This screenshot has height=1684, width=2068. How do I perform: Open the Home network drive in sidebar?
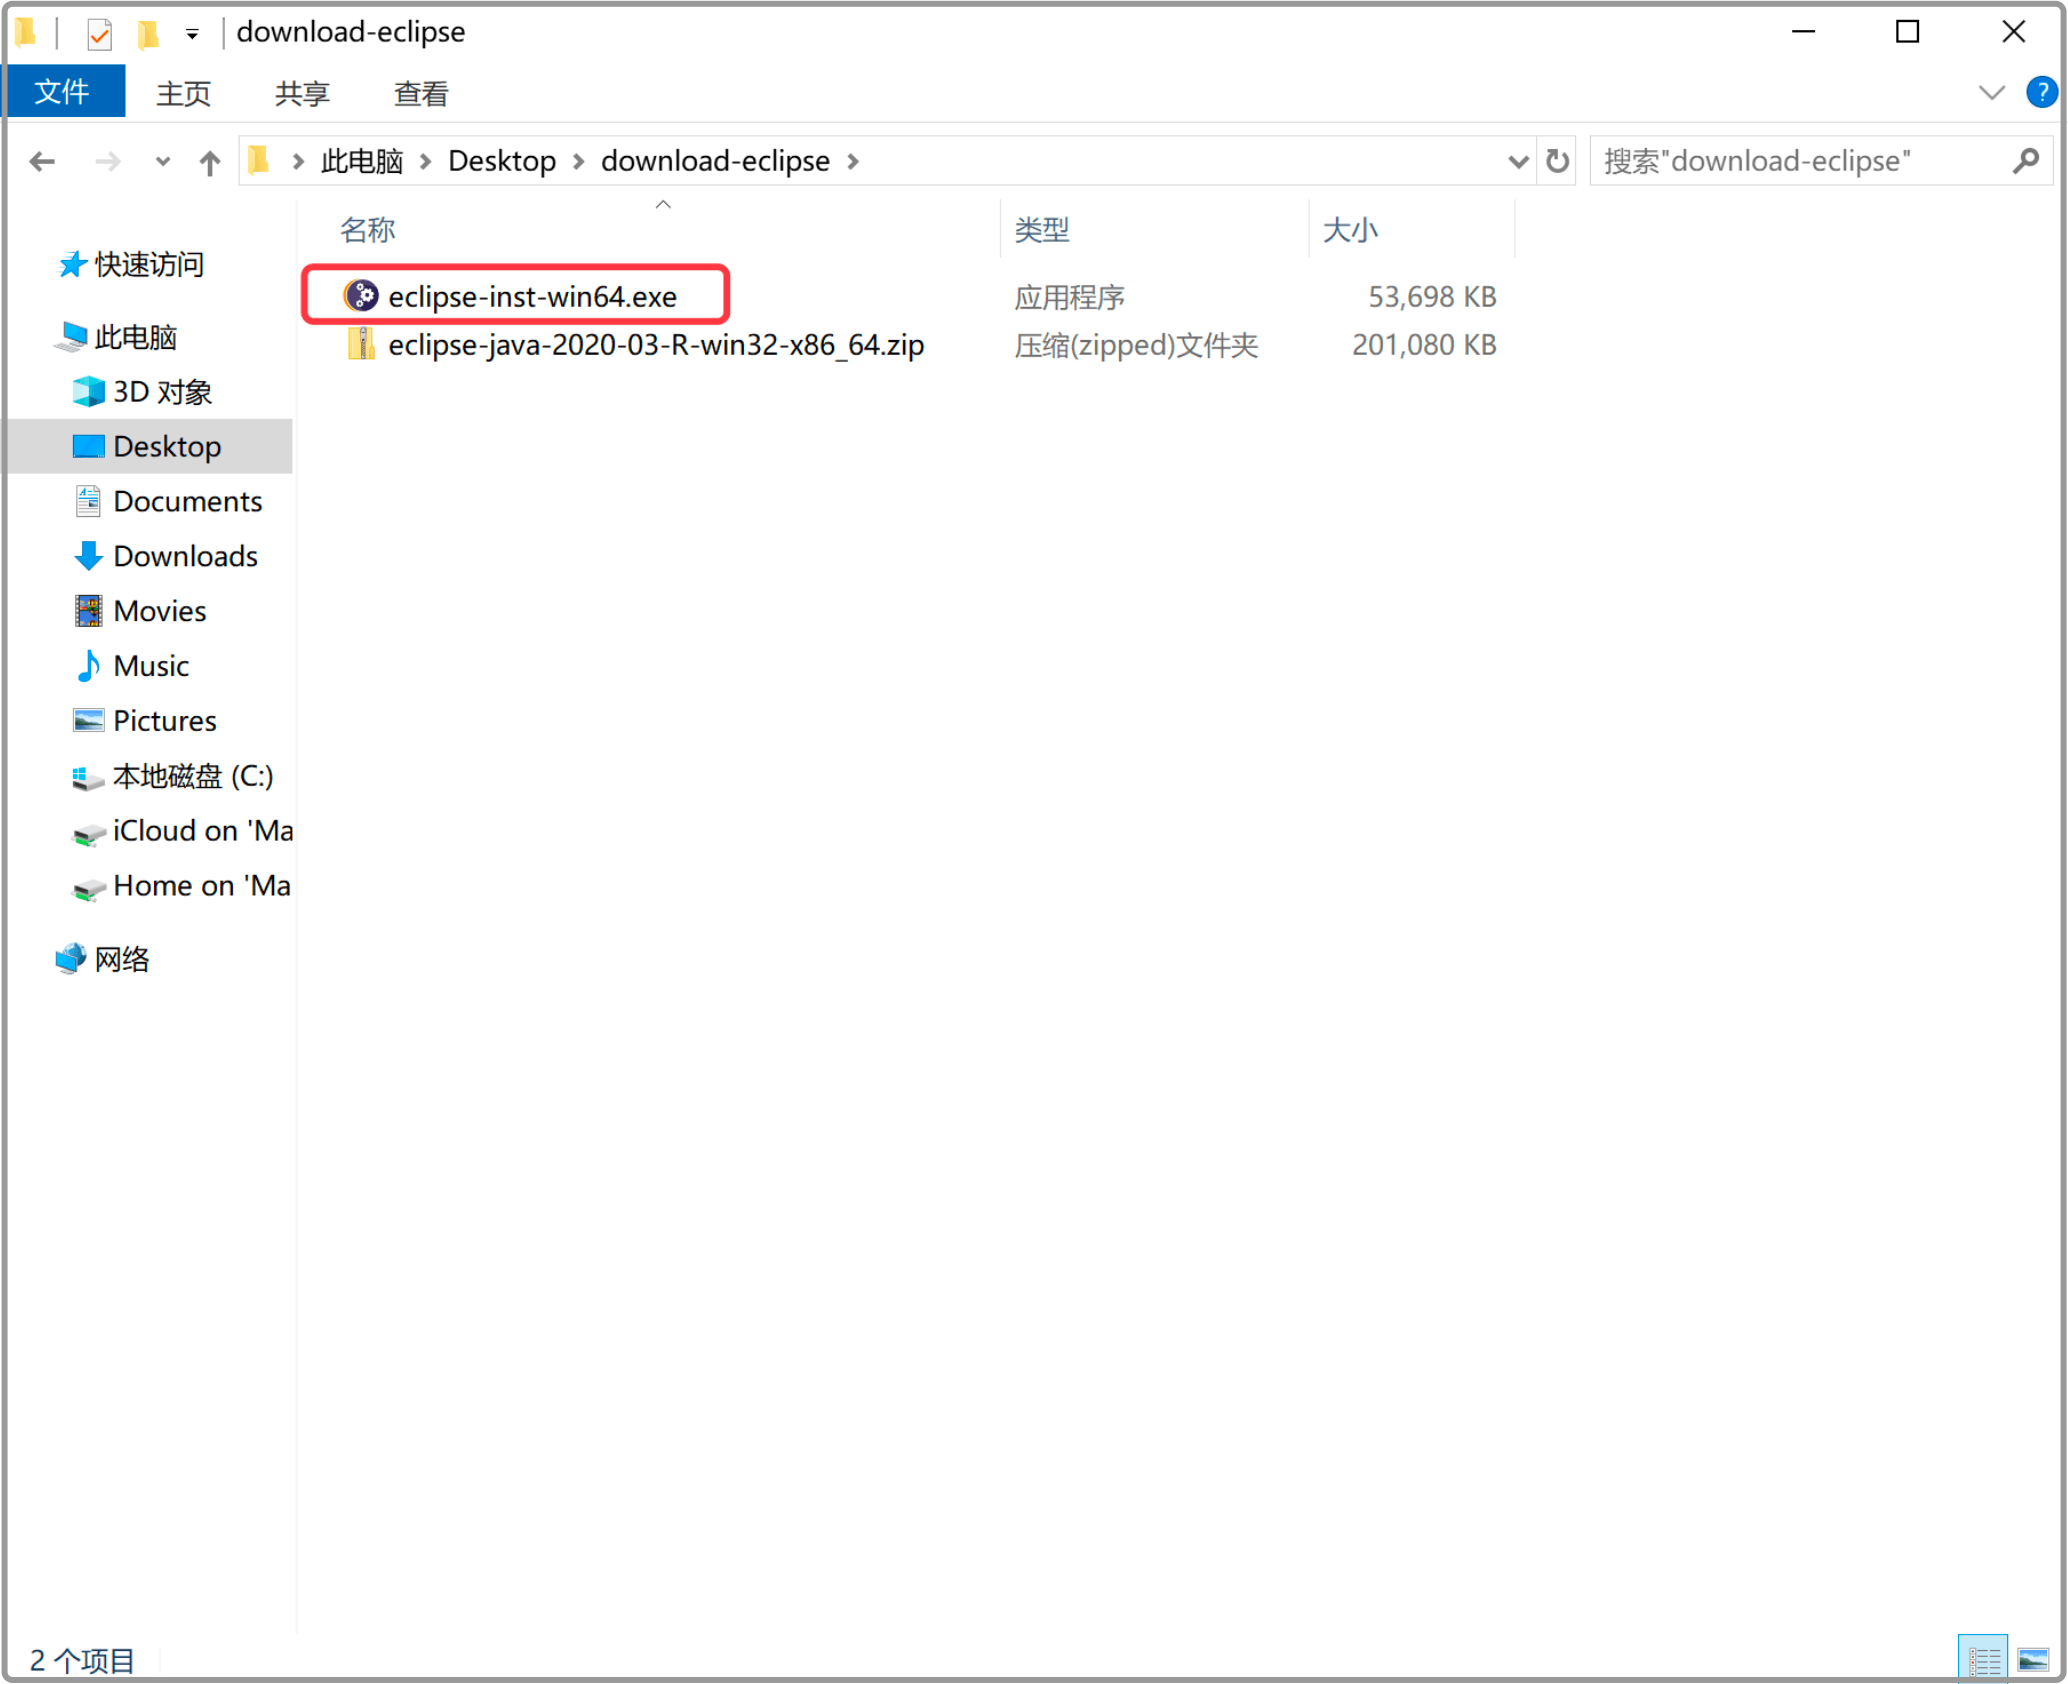tap(201, 887)
